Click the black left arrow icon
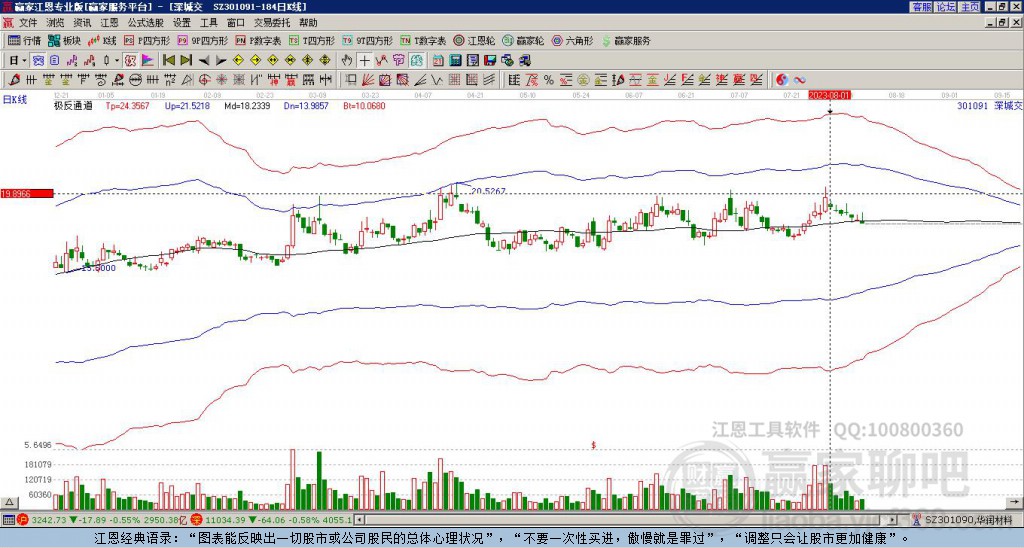This screenshot has height=548, width=1024. tap(204, 61)
